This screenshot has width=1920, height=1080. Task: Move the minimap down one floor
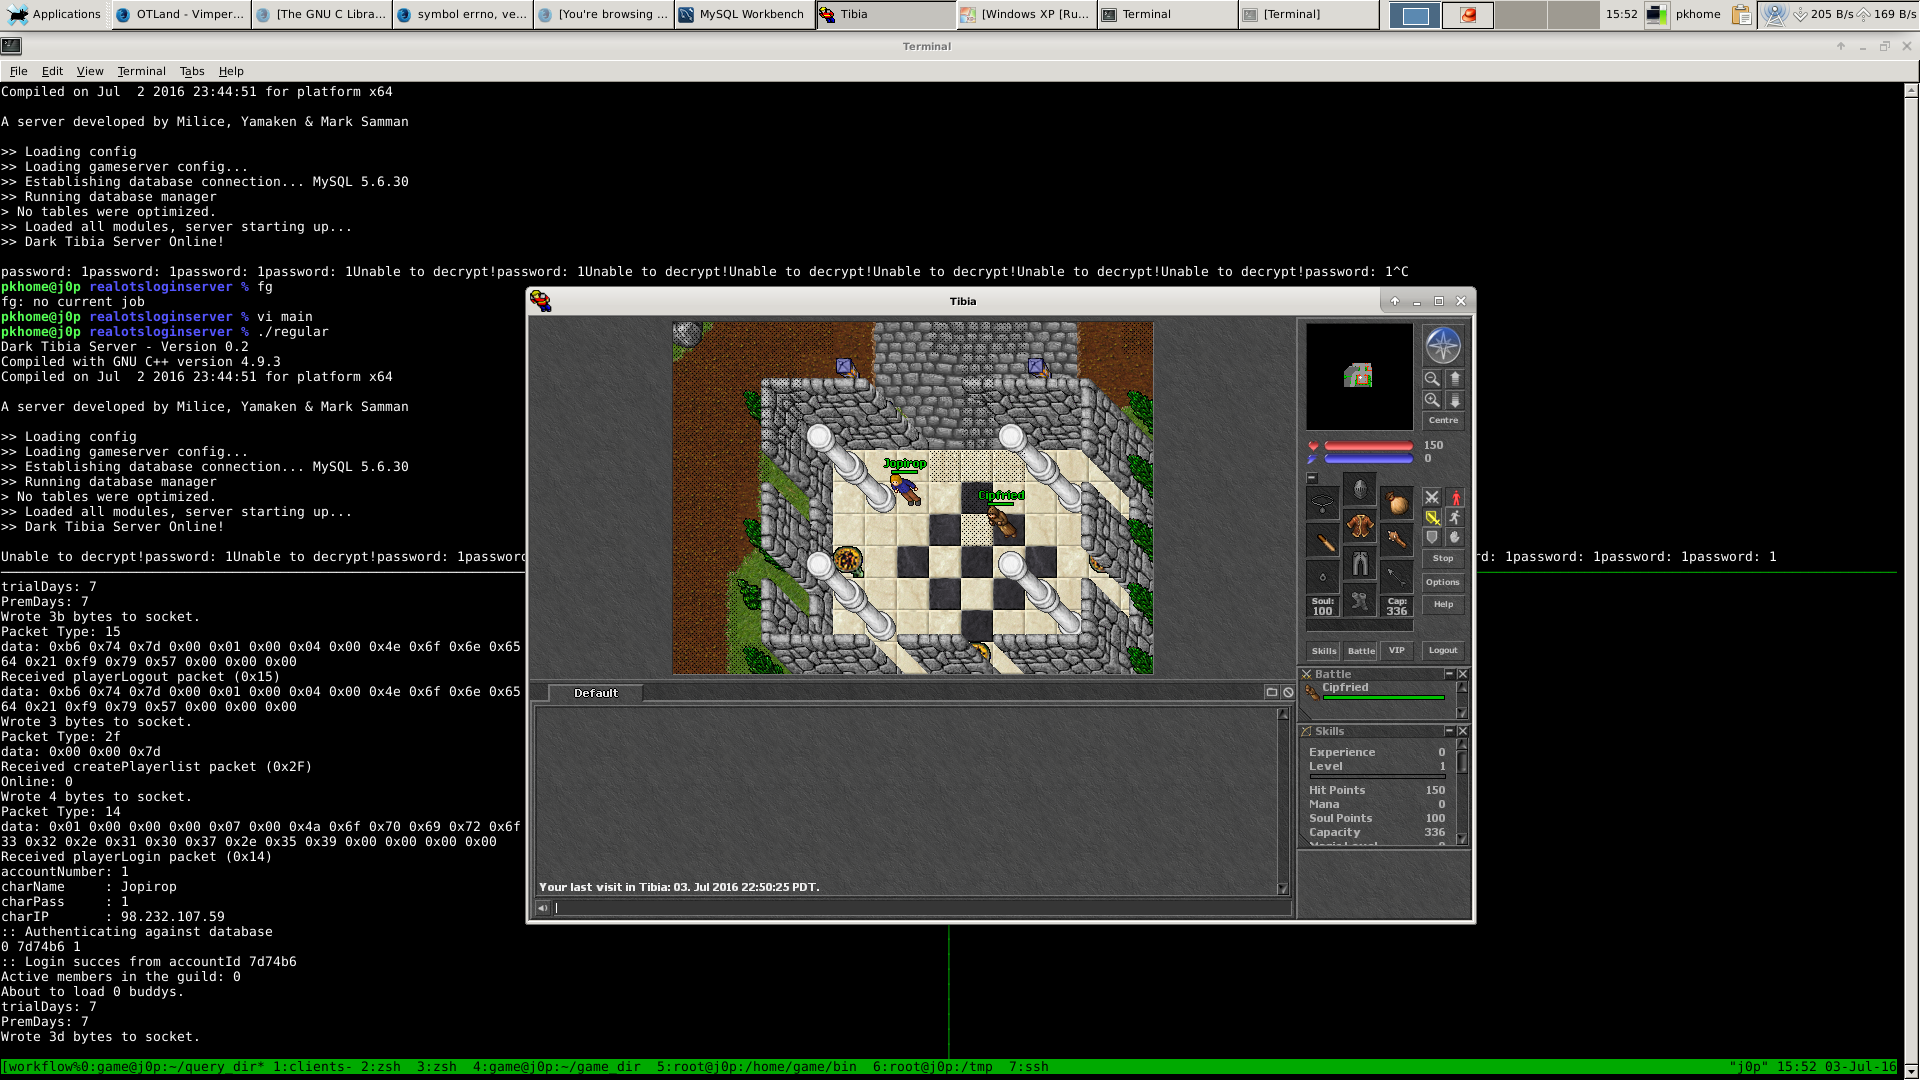point(1455,400)
